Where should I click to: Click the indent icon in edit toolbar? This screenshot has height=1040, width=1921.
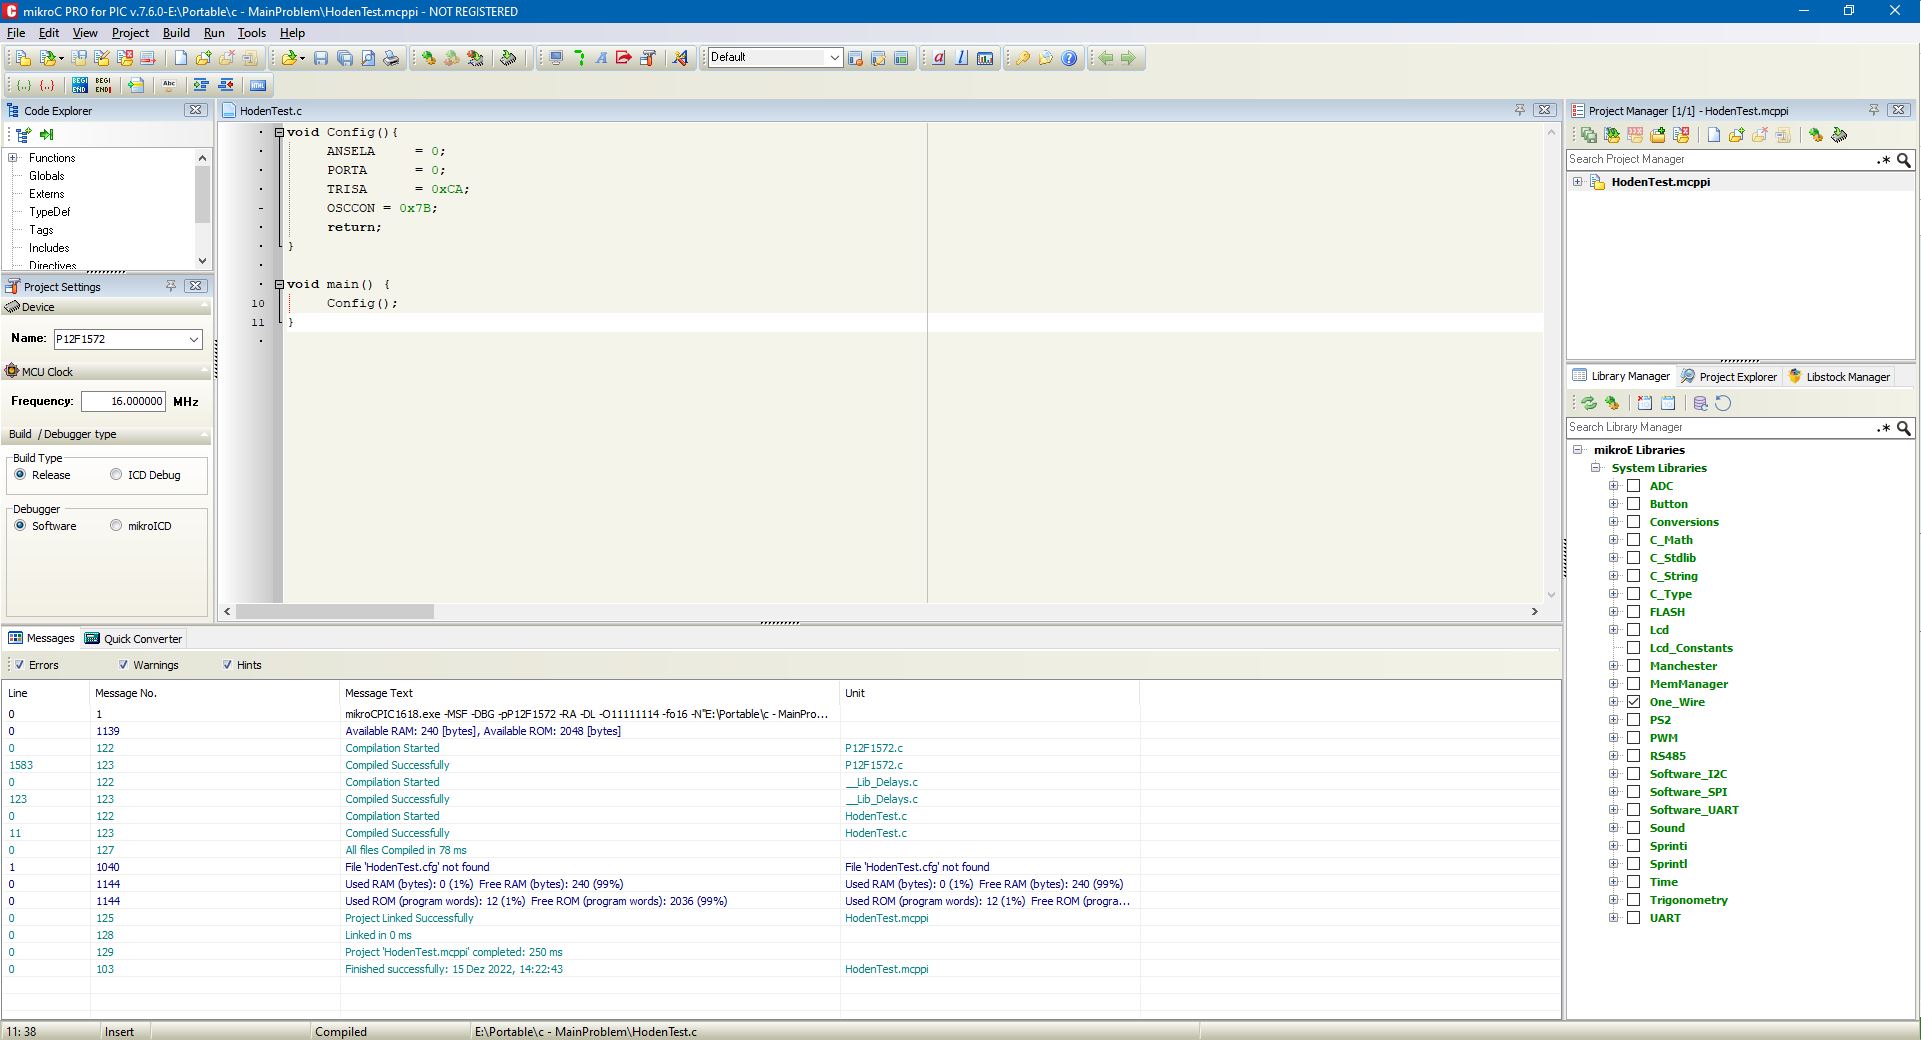click(x=201, y=85)
